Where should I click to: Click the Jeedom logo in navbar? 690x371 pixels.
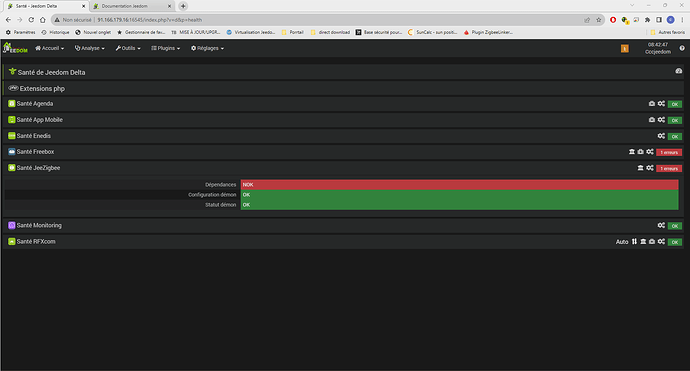click(15, 48)
